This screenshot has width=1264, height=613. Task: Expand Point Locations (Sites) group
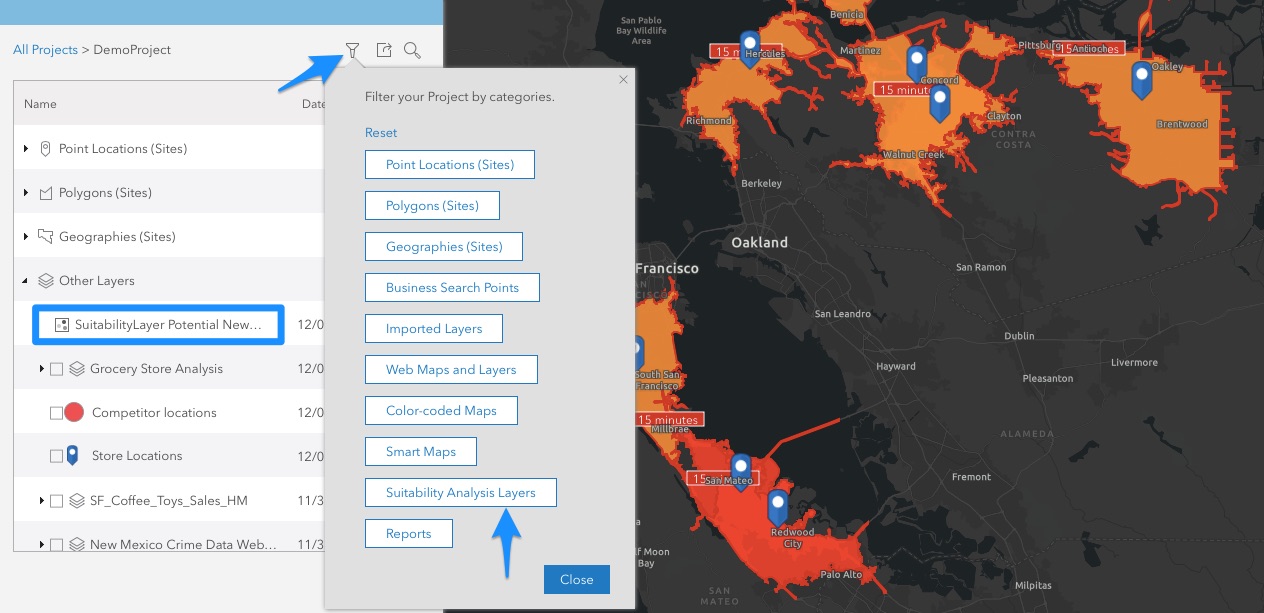click(26, 149)
